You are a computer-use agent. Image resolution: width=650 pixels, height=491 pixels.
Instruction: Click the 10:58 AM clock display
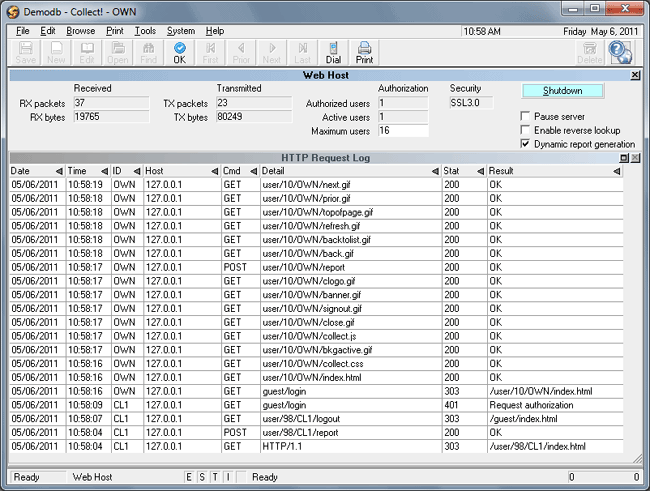point(482,32)
